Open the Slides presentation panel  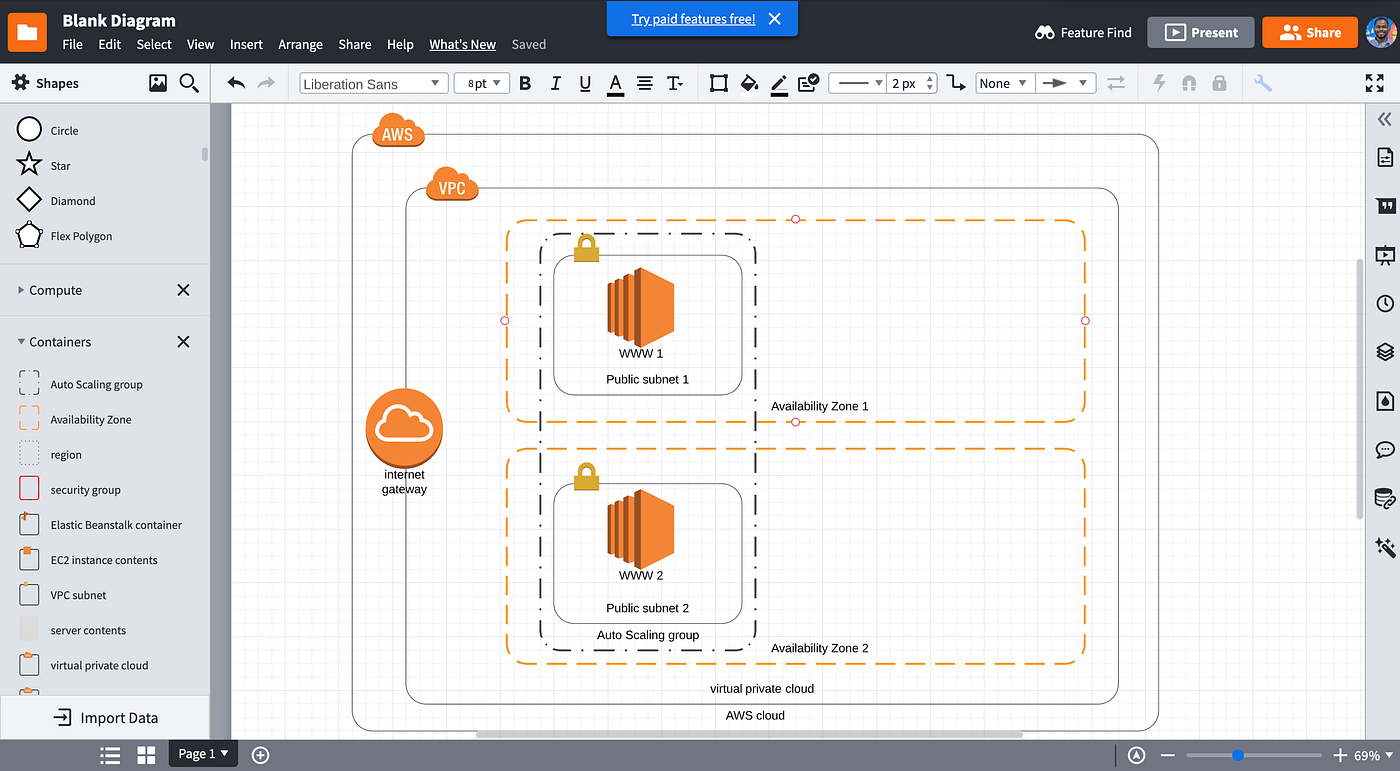click(x=1383, y=255)
